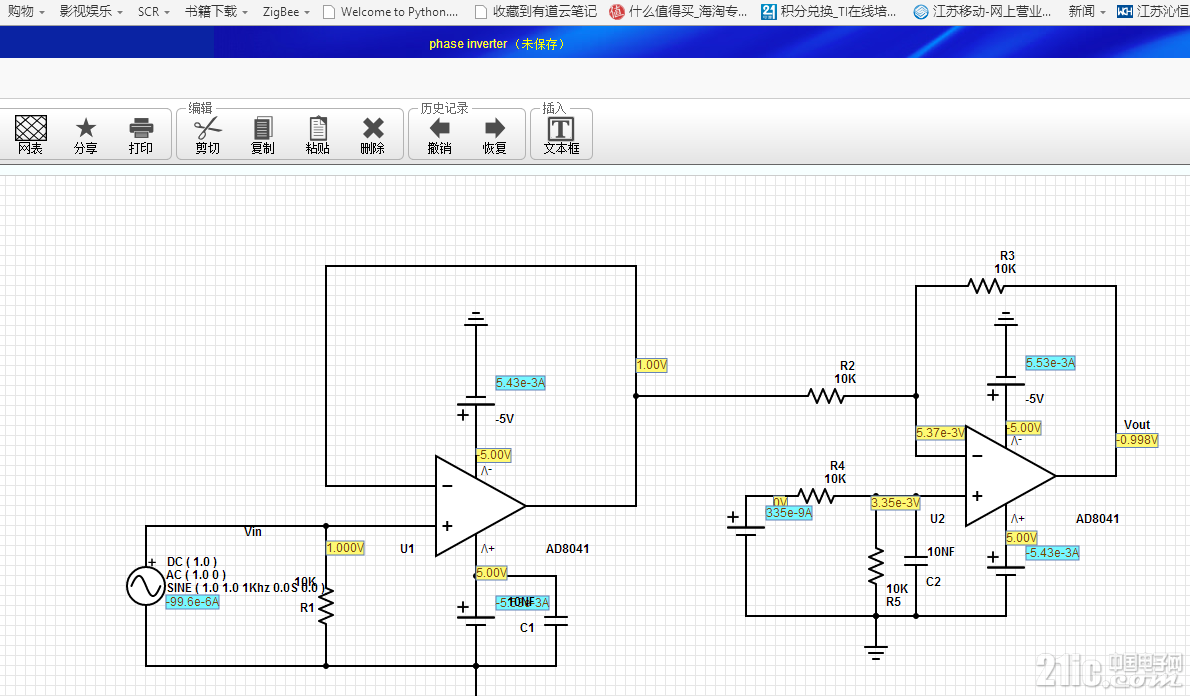Click the phase inverter title text
This screenshot has width=1190, height=696.
point(468,44)
